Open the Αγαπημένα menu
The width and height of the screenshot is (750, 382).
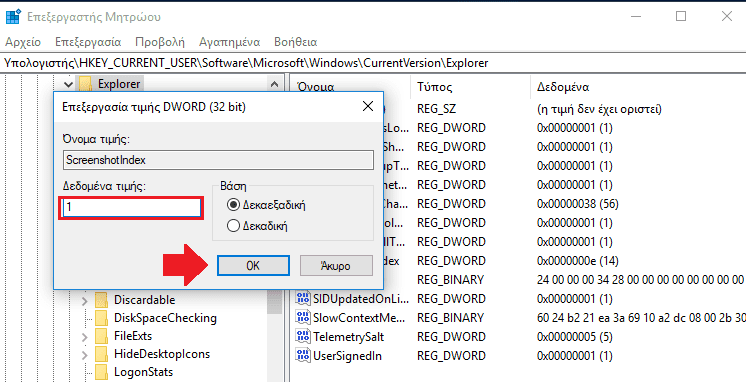coord(230,42)
